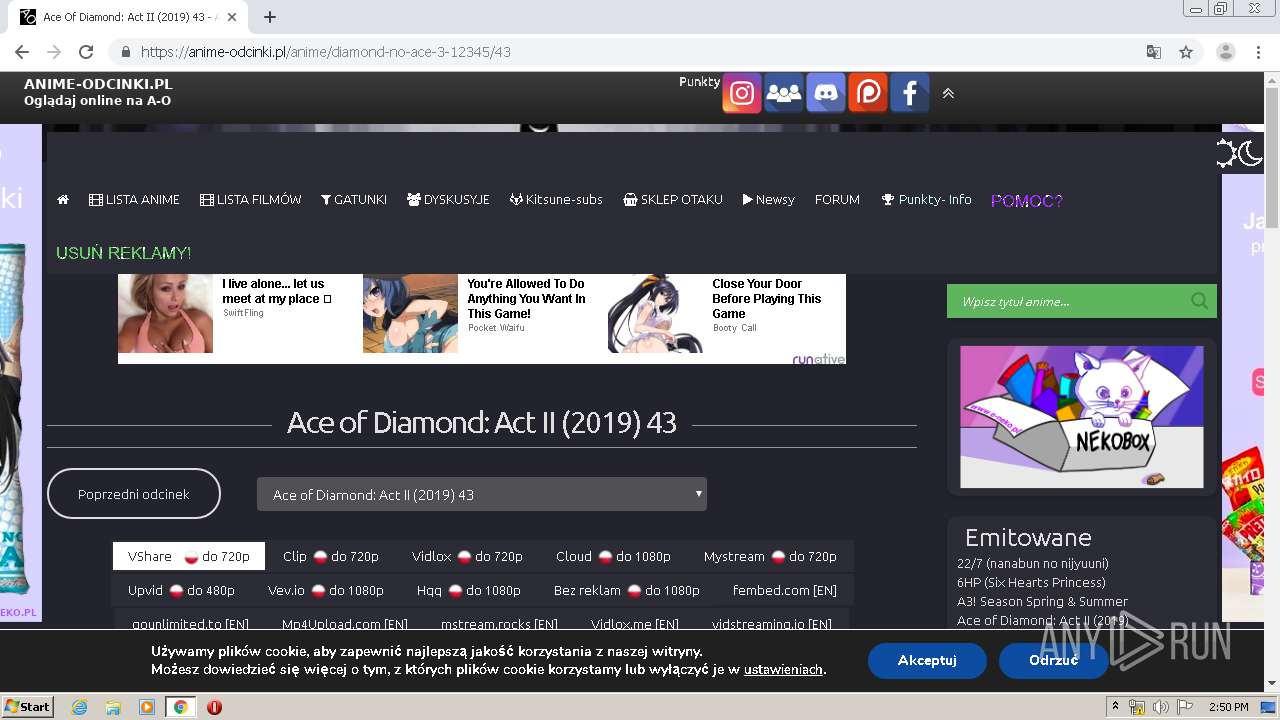Select Bez reklam 1080p player tab
Image resolution: width=1280 pixels, height=720 pixels.
(627, 590)
